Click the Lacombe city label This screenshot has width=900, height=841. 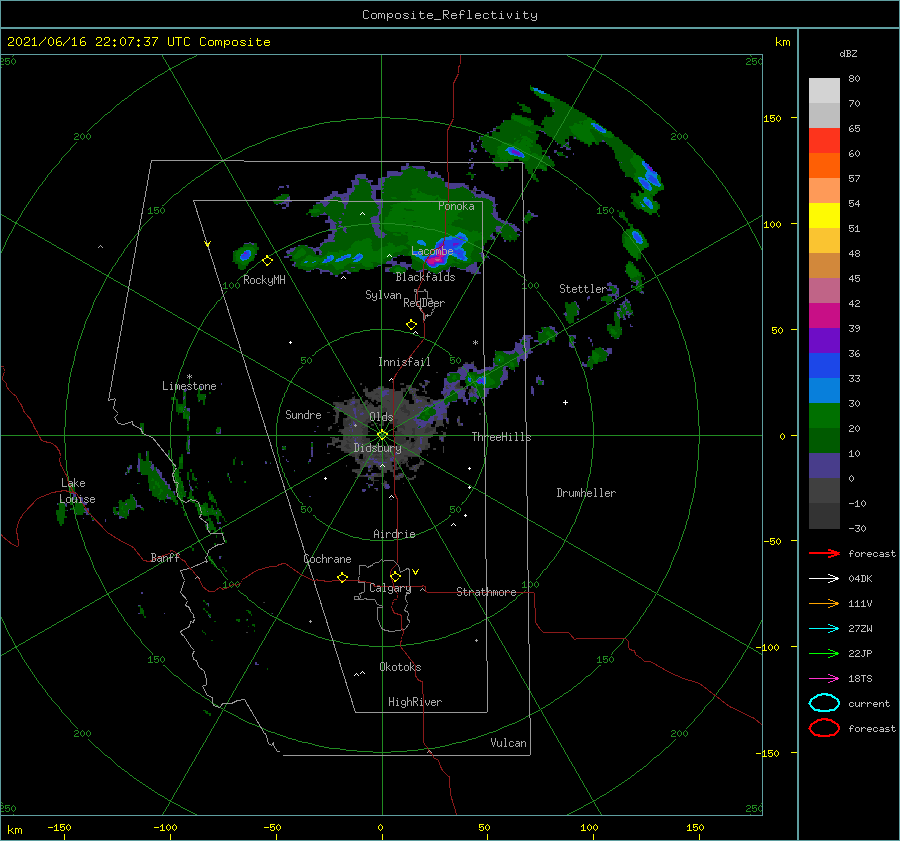[x=432, y=251]
